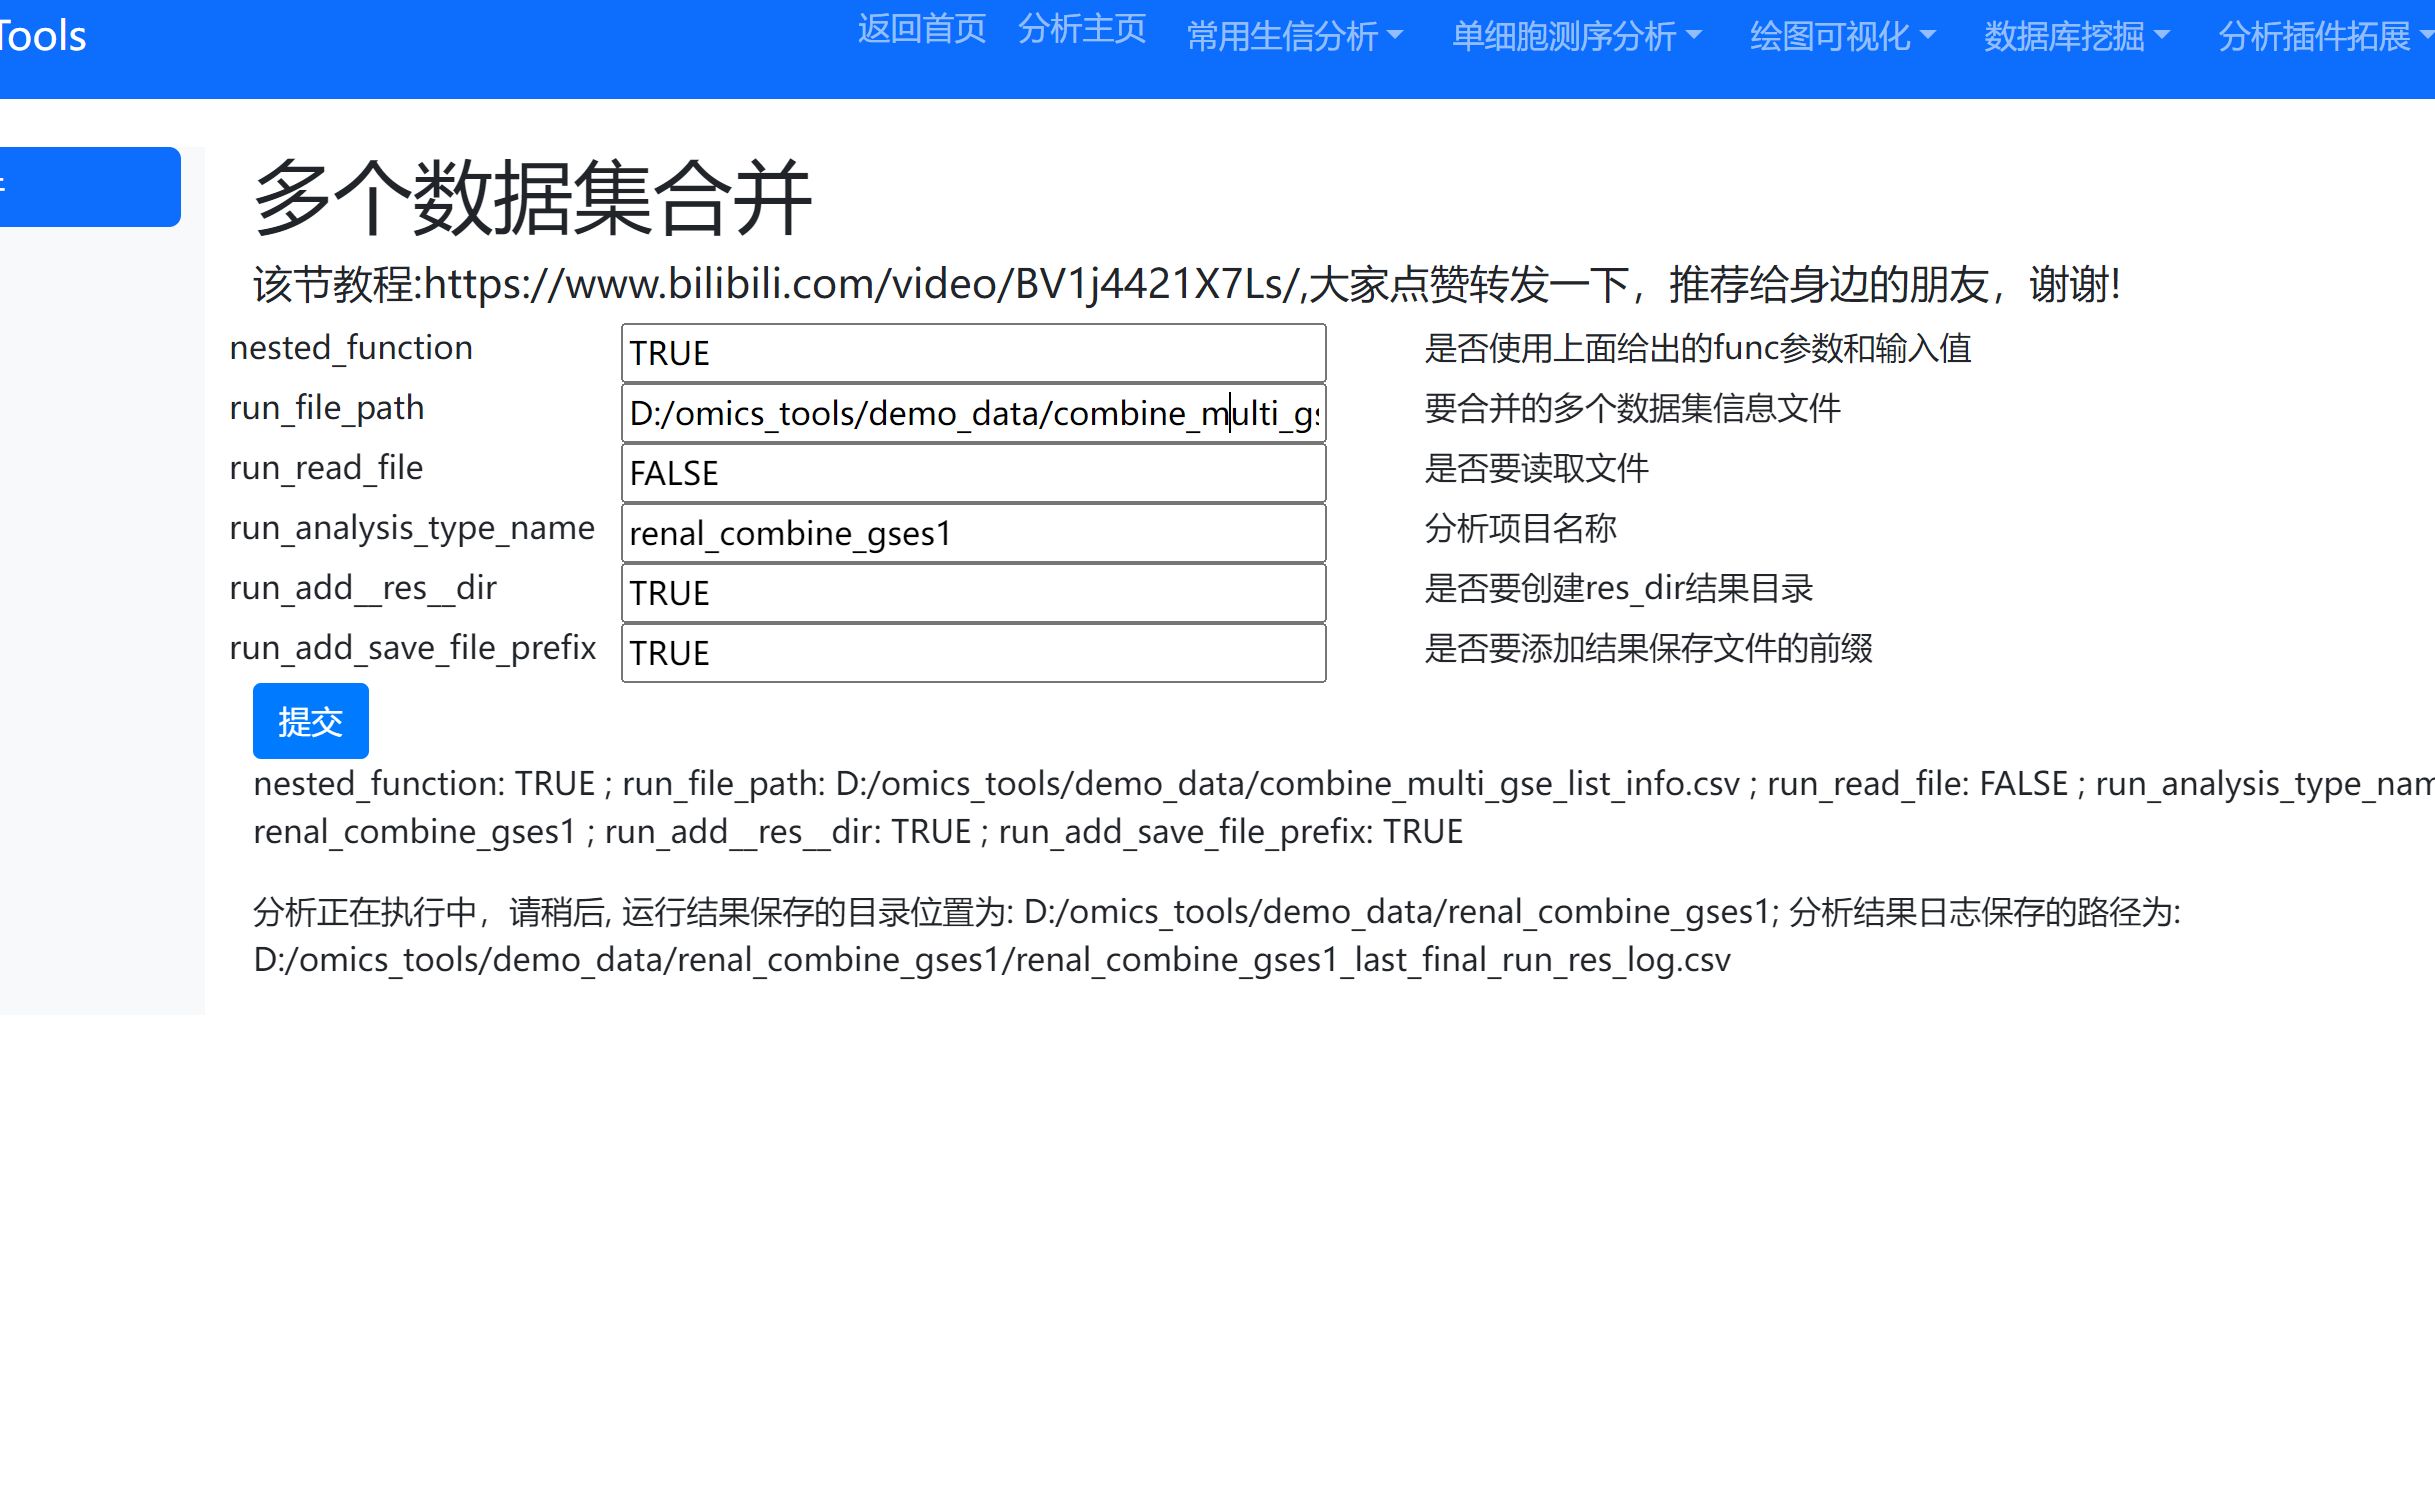Click the 提交 submit button
Image resolution: width=2435 pixels, height=1493 pixels.
point(310,721)
